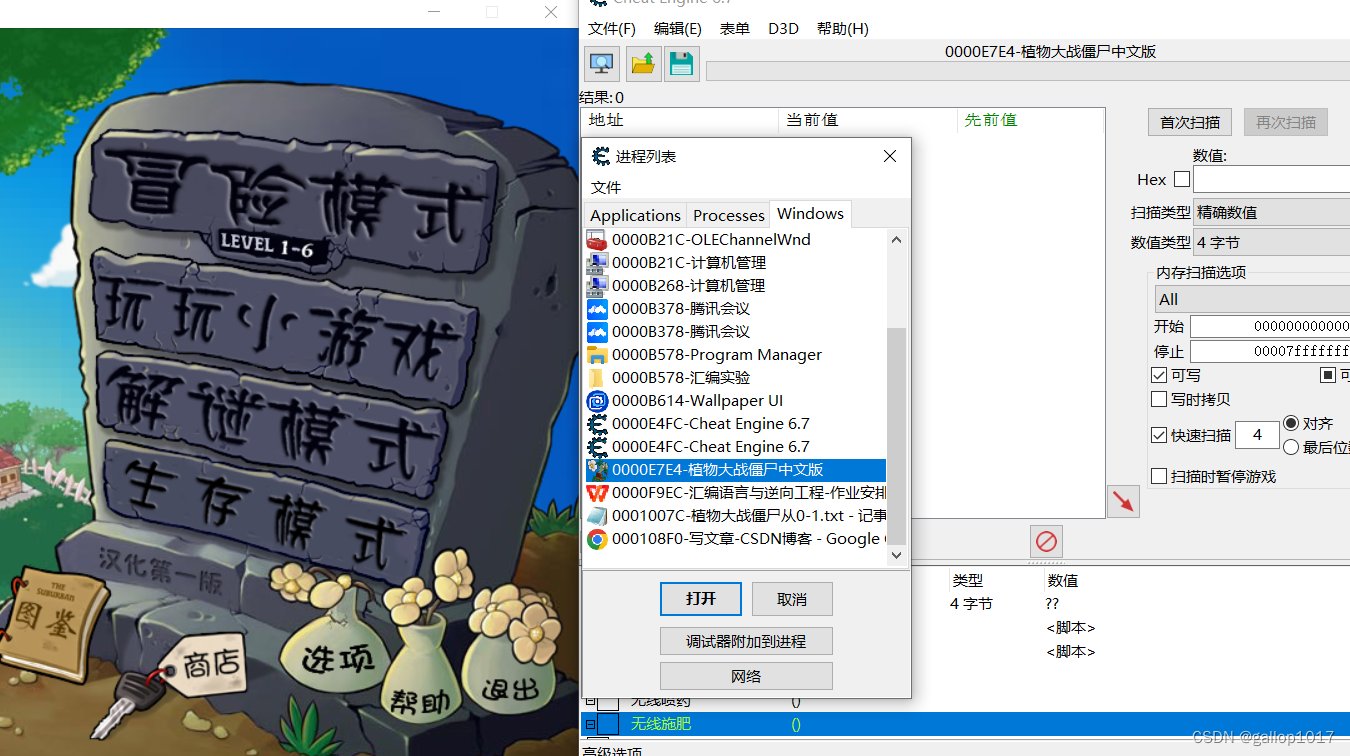Click the WPS icon for 0000F9EC entry
Screen dimensions: 1350x756
pyautogui.click(x=597, y=493)
